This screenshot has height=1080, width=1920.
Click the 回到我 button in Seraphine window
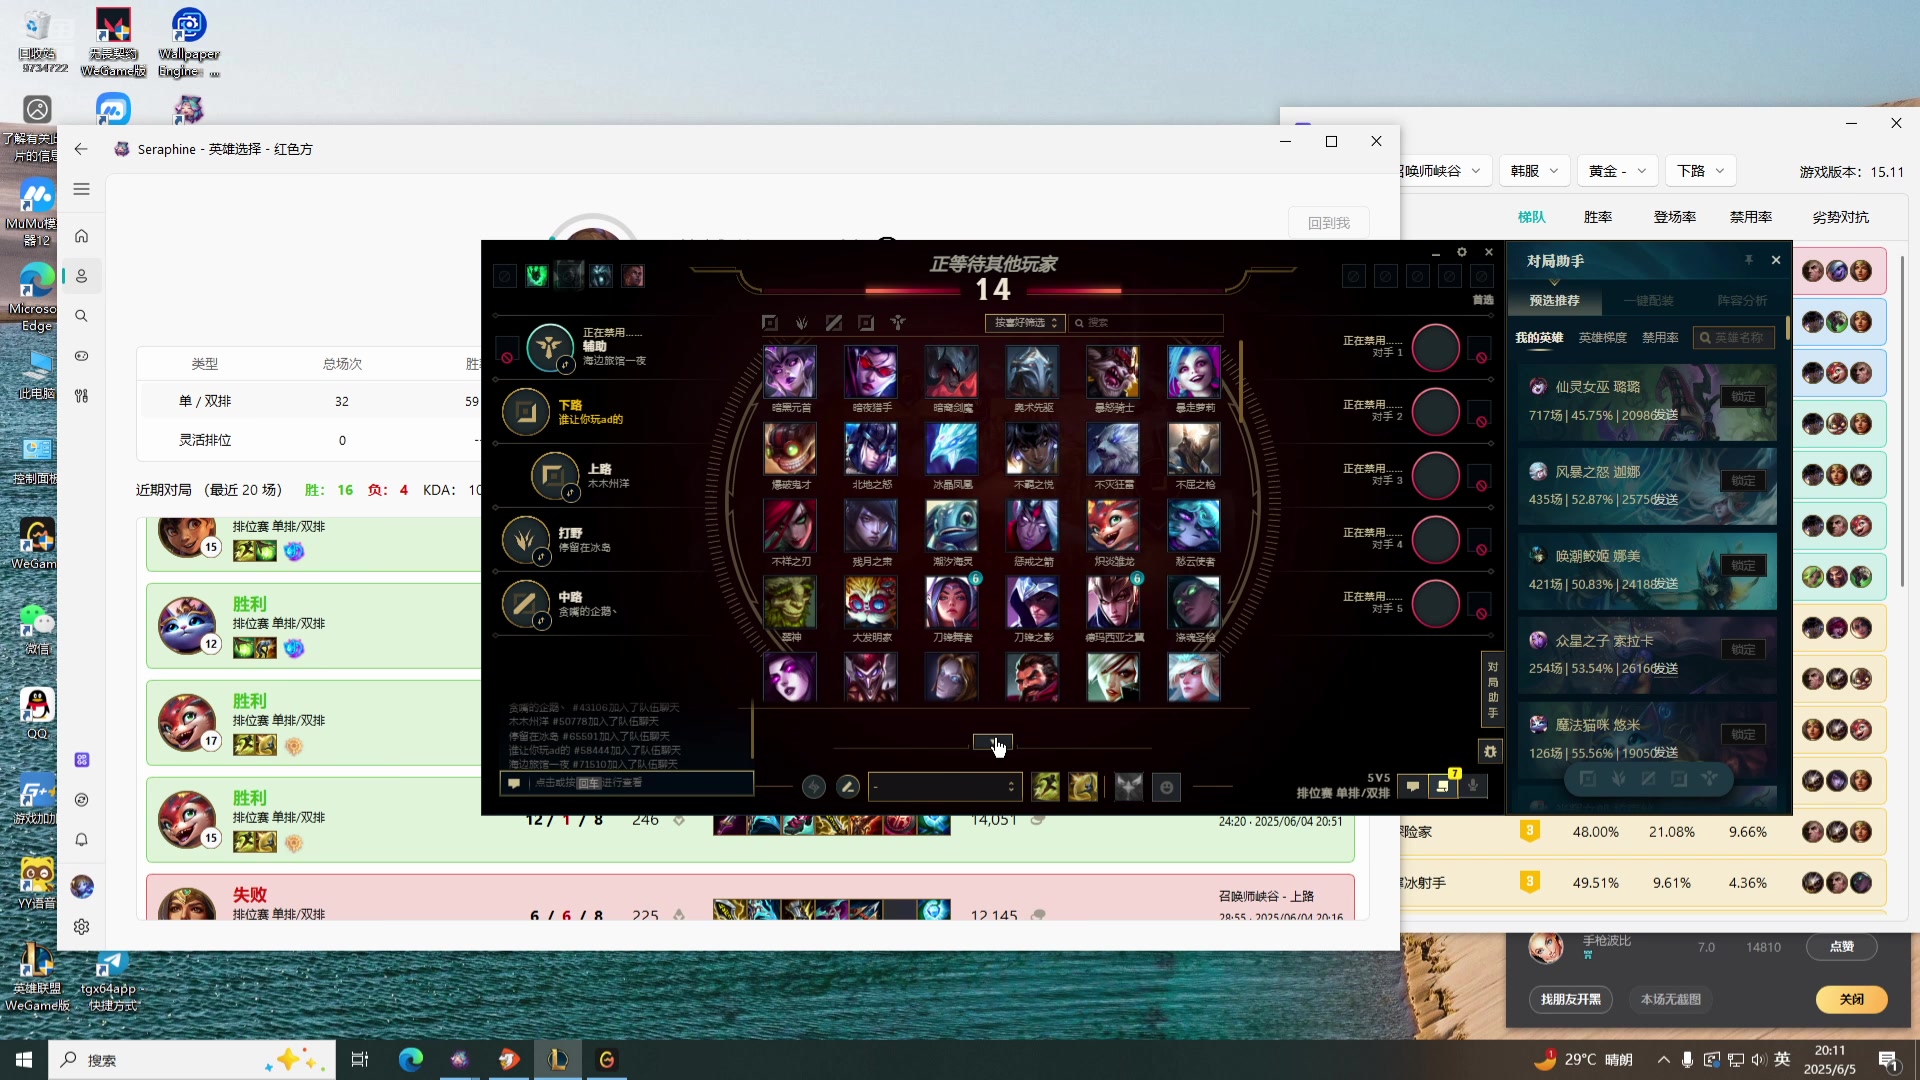point(1329,223)
